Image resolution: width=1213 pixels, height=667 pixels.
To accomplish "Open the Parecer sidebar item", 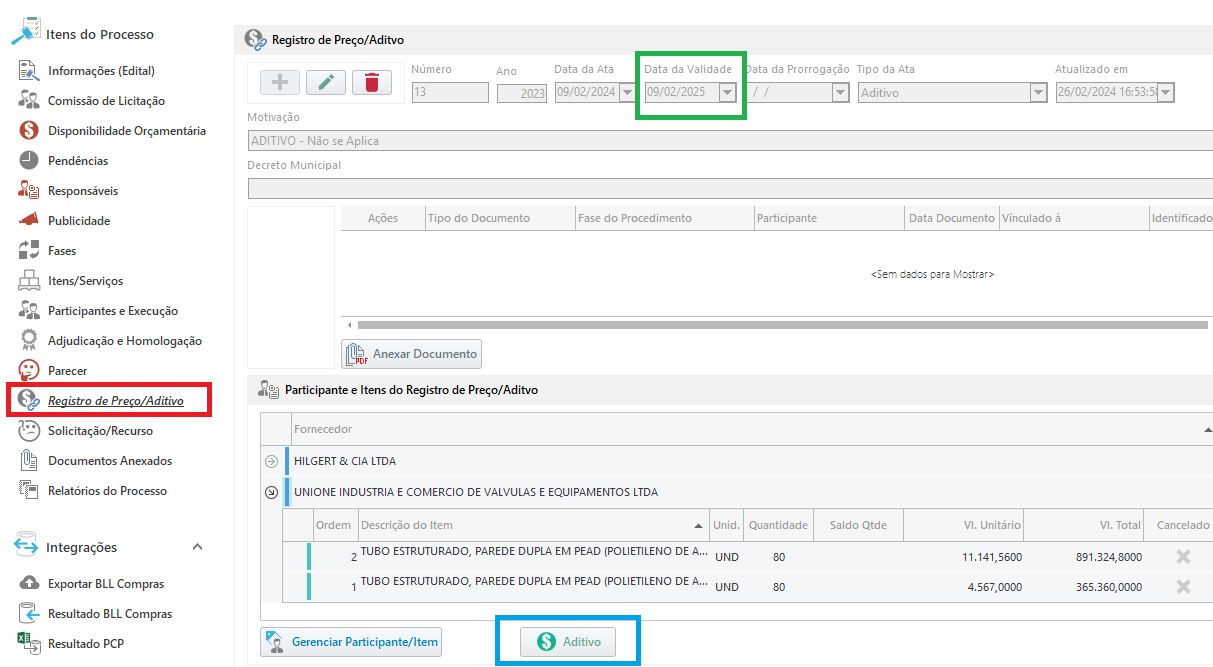I will click(x=67, y=371).
